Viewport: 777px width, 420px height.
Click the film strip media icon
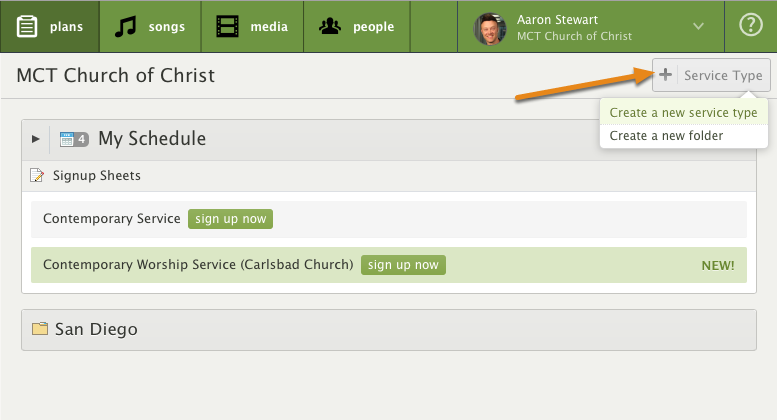tap(227, 26)
